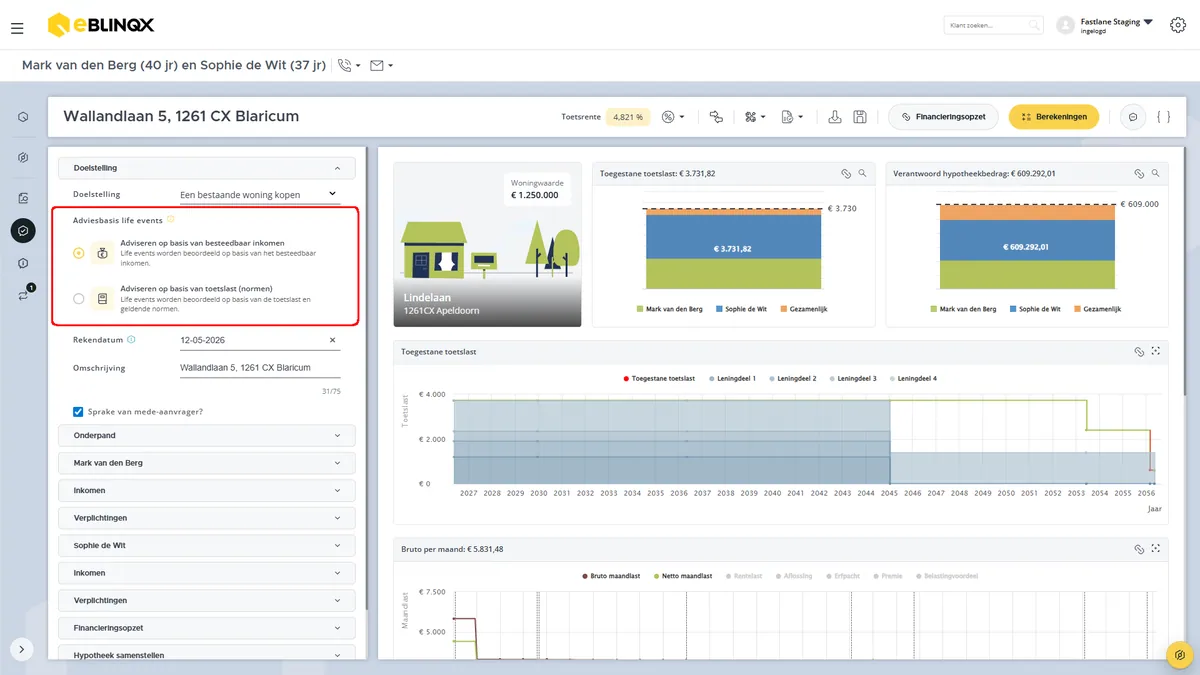Click the info icon beside Rekendatum
The height and width of the screenshot is (675, 1200).
132,340
